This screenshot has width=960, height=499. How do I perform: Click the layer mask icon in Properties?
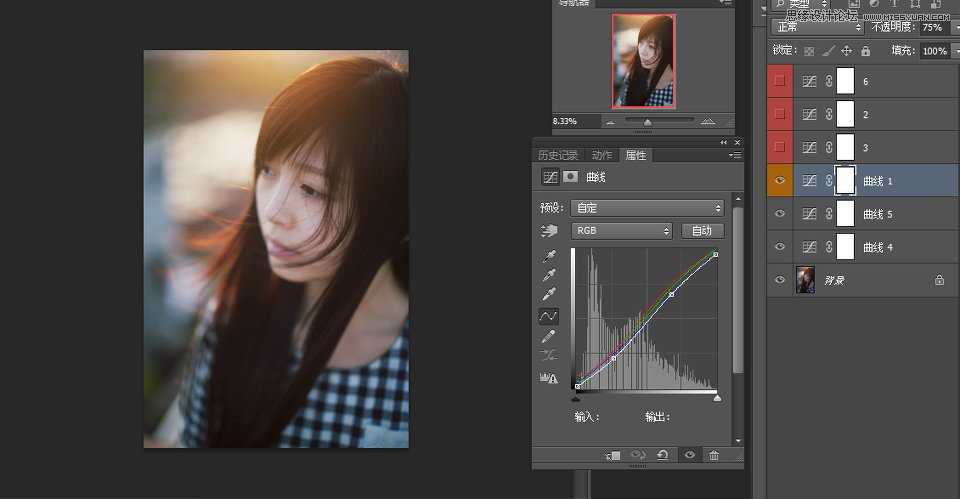click(x=571, y=177)
